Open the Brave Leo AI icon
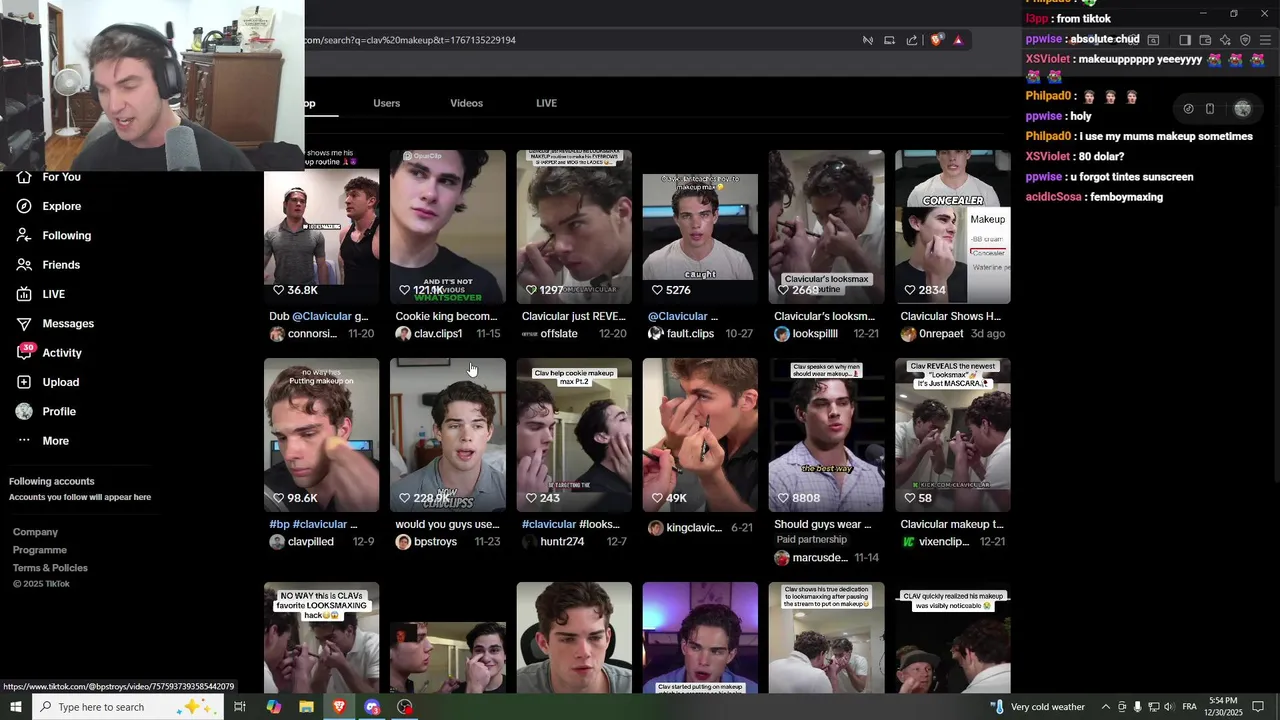The image size is (1280, 720). pyautogui.click(x=1225, y=40)
